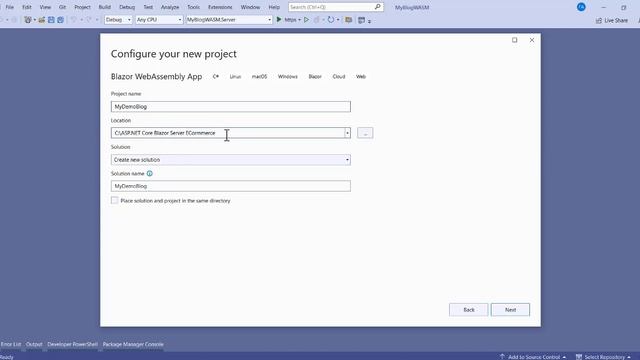
Task: Click the New Project toolbar icon
Action: pyautogui.click(x=27, y=20)
